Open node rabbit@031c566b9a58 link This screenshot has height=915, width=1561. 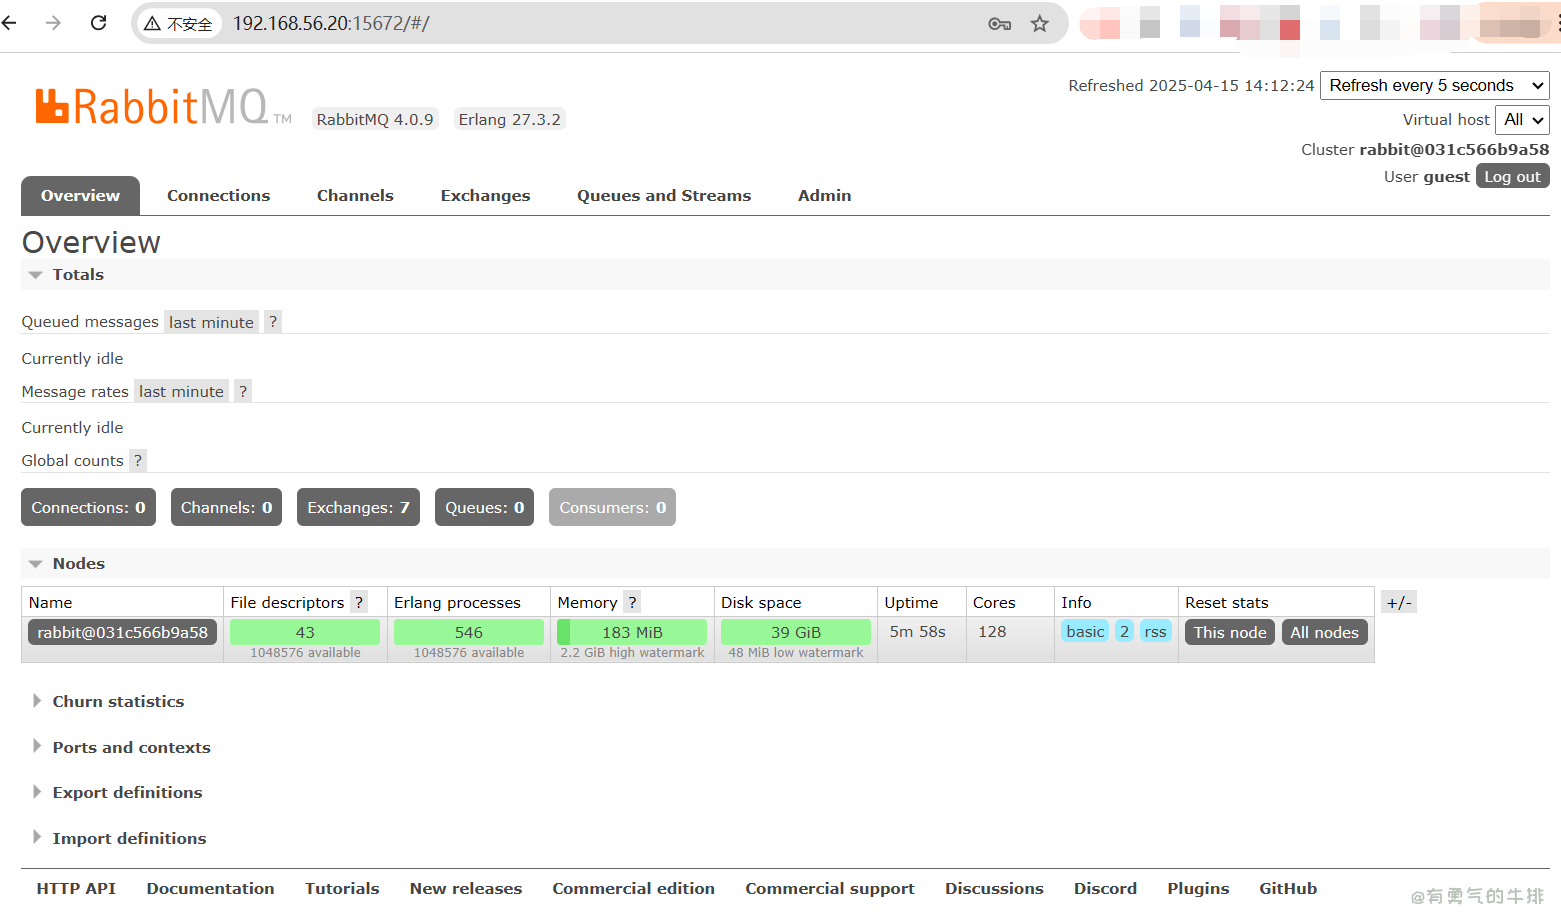click(122, 632)
